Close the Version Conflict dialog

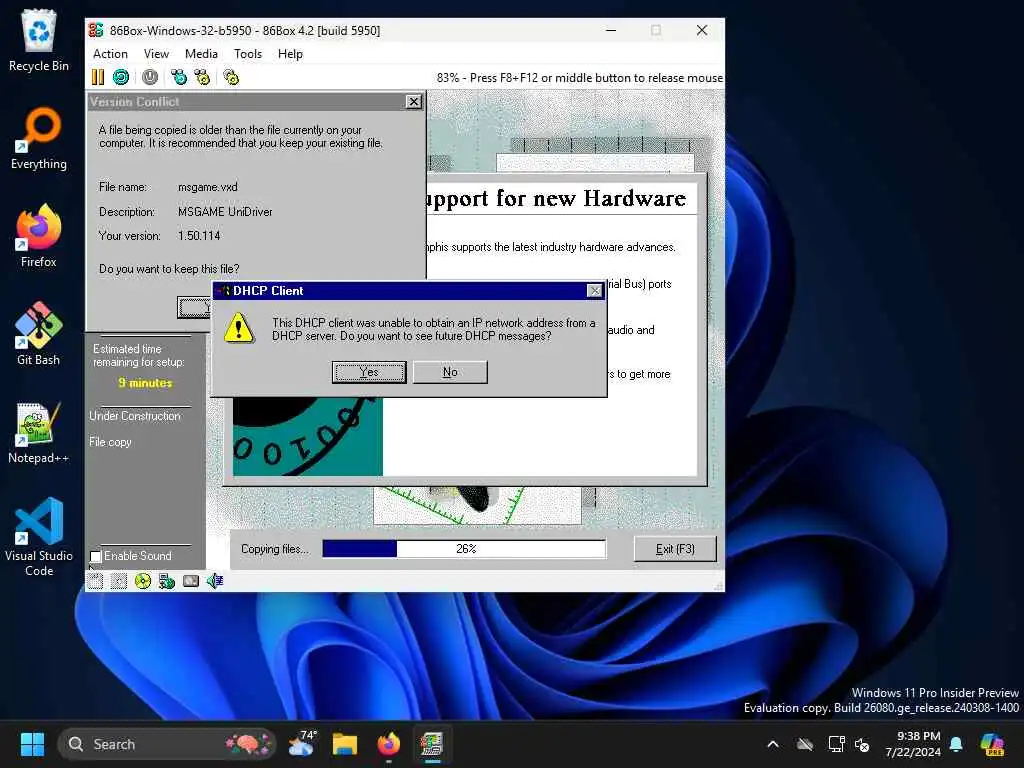pyautogui.click(x=413, y=102)
